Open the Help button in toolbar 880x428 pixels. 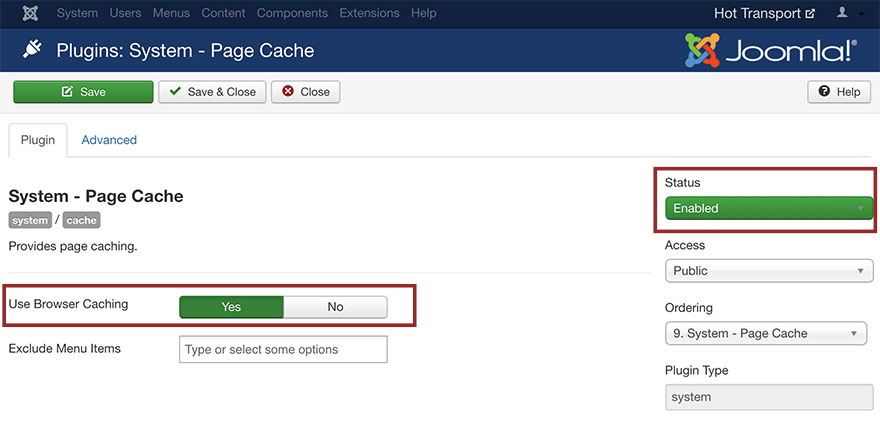pos(838,92)
